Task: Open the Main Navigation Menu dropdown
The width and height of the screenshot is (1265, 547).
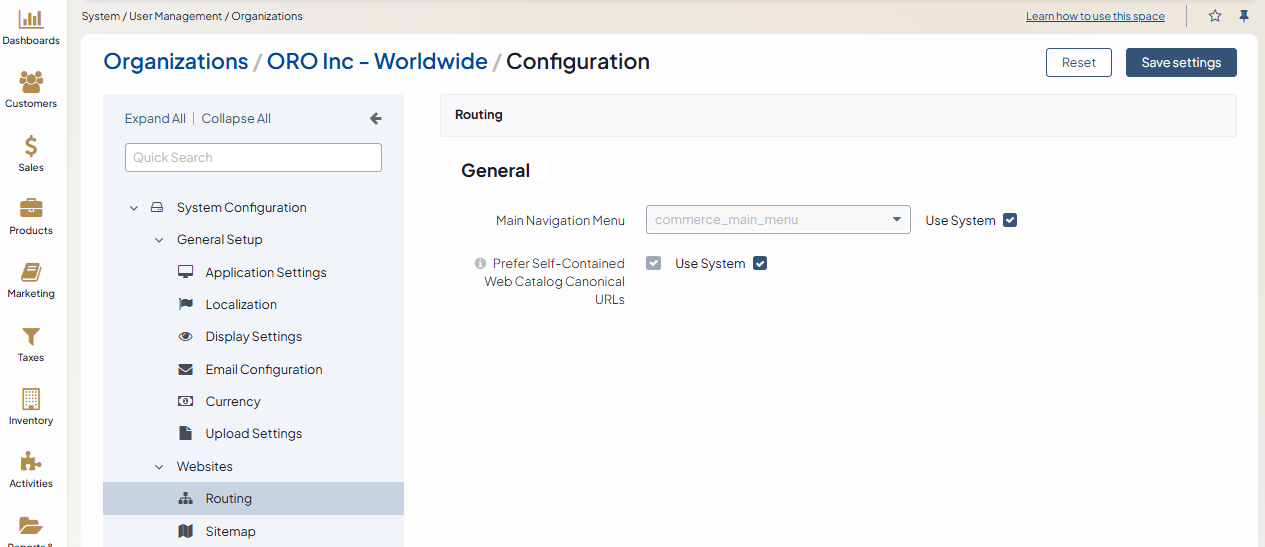Action: click(x=778, y=220)
